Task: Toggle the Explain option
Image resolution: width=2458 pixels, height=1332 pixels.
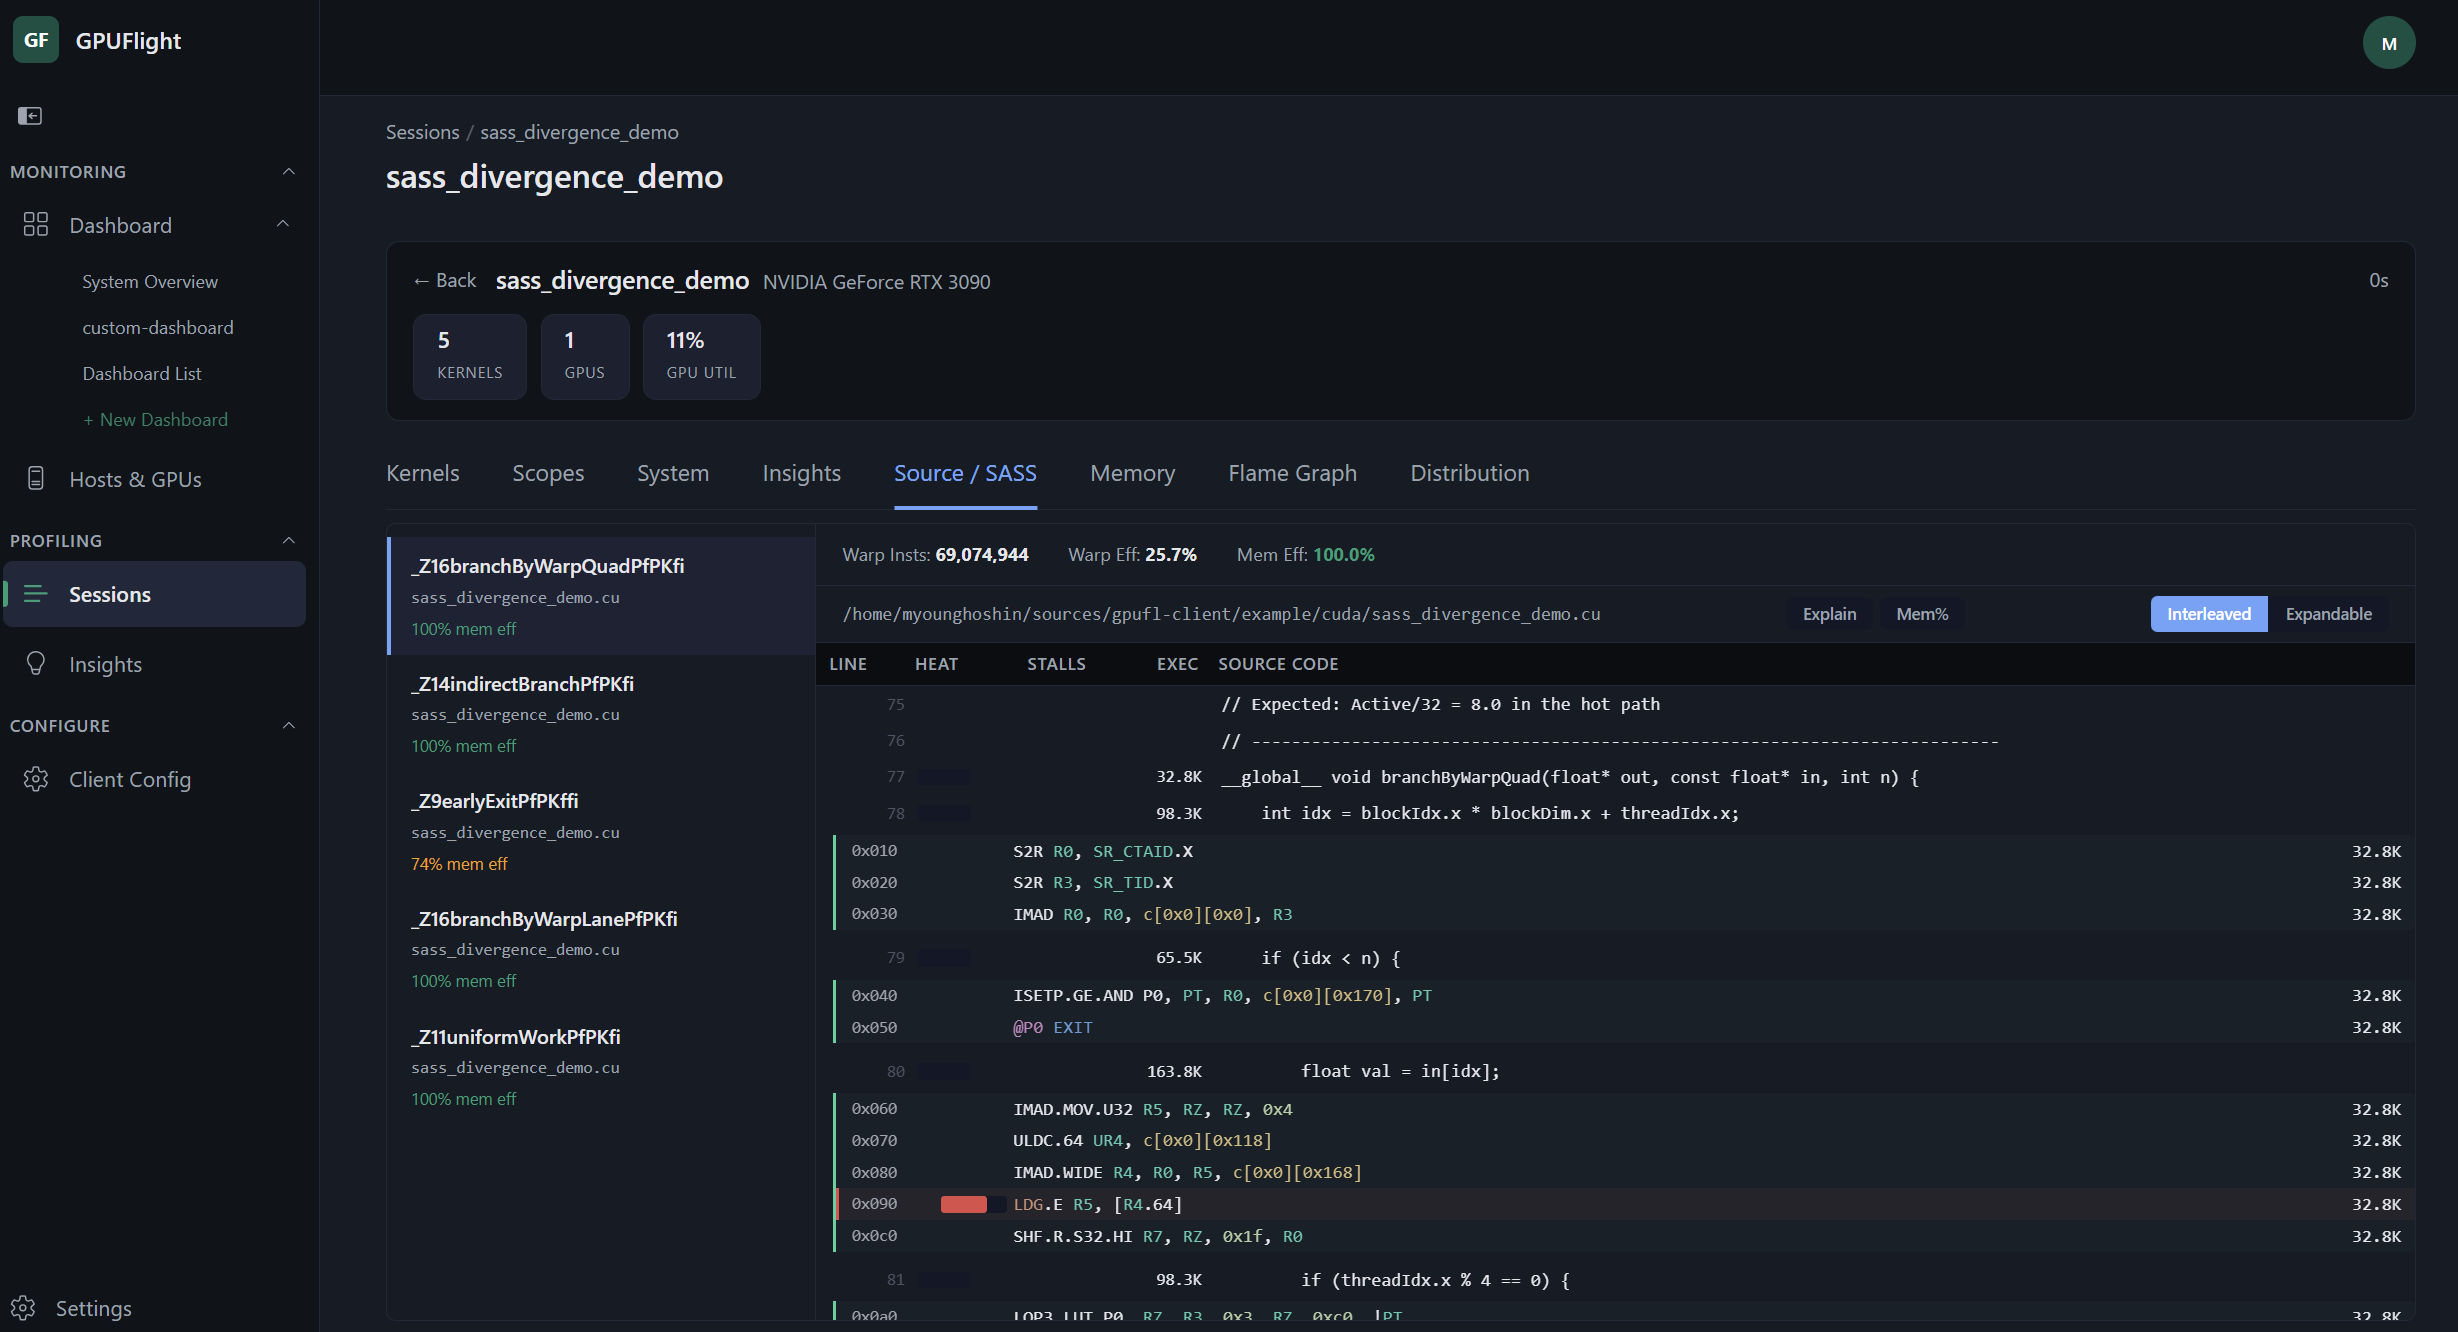Action: (x=1829, y=614)
